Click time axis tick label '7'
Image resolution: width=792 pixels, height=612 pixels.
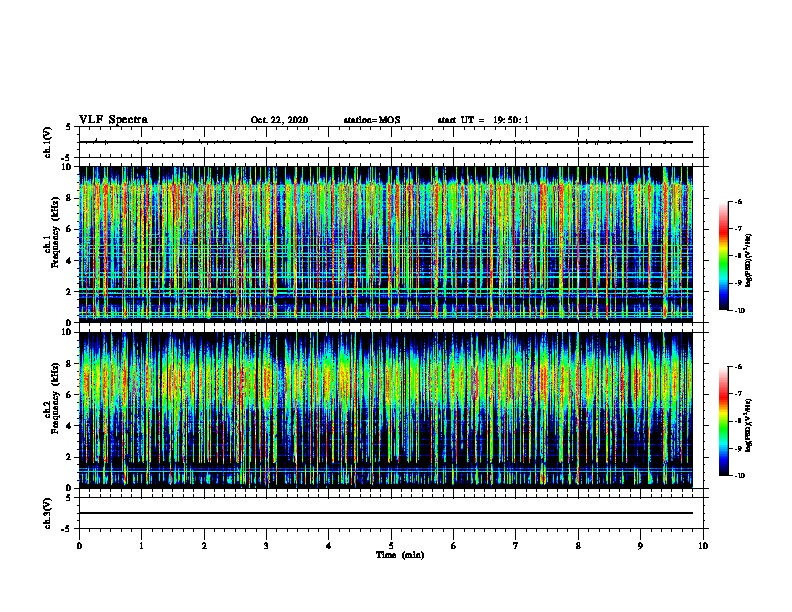[x=516, y=546]
